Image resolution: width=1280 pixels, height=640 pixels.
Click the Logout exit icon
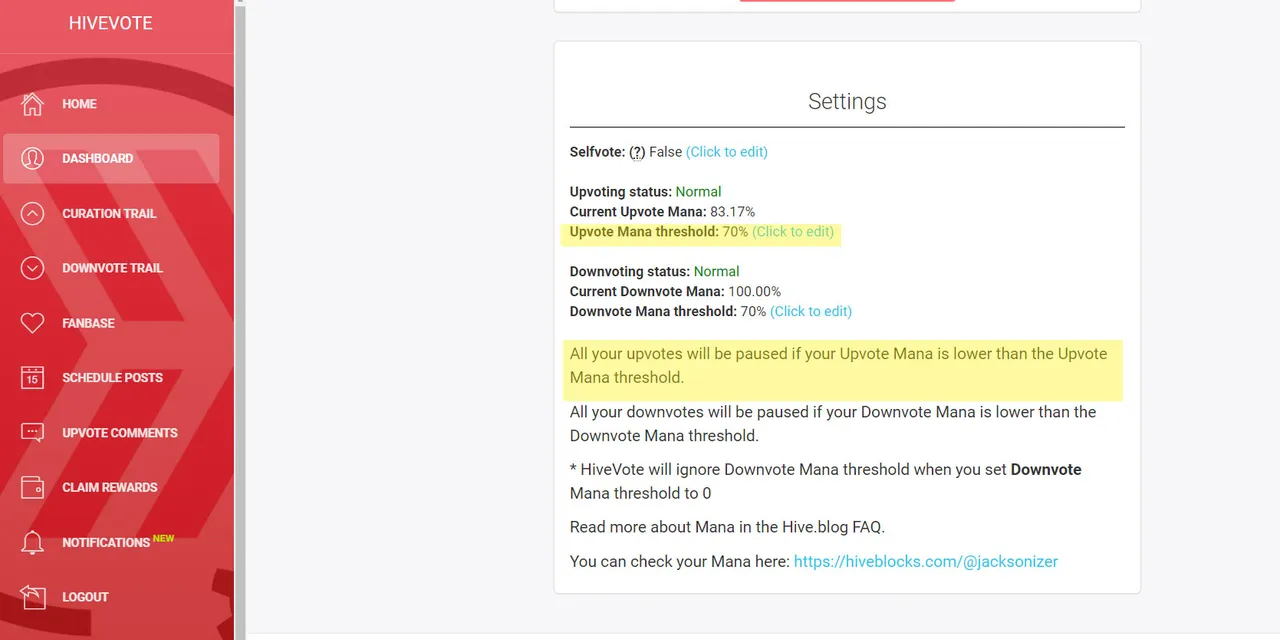(x=32, y=597)
